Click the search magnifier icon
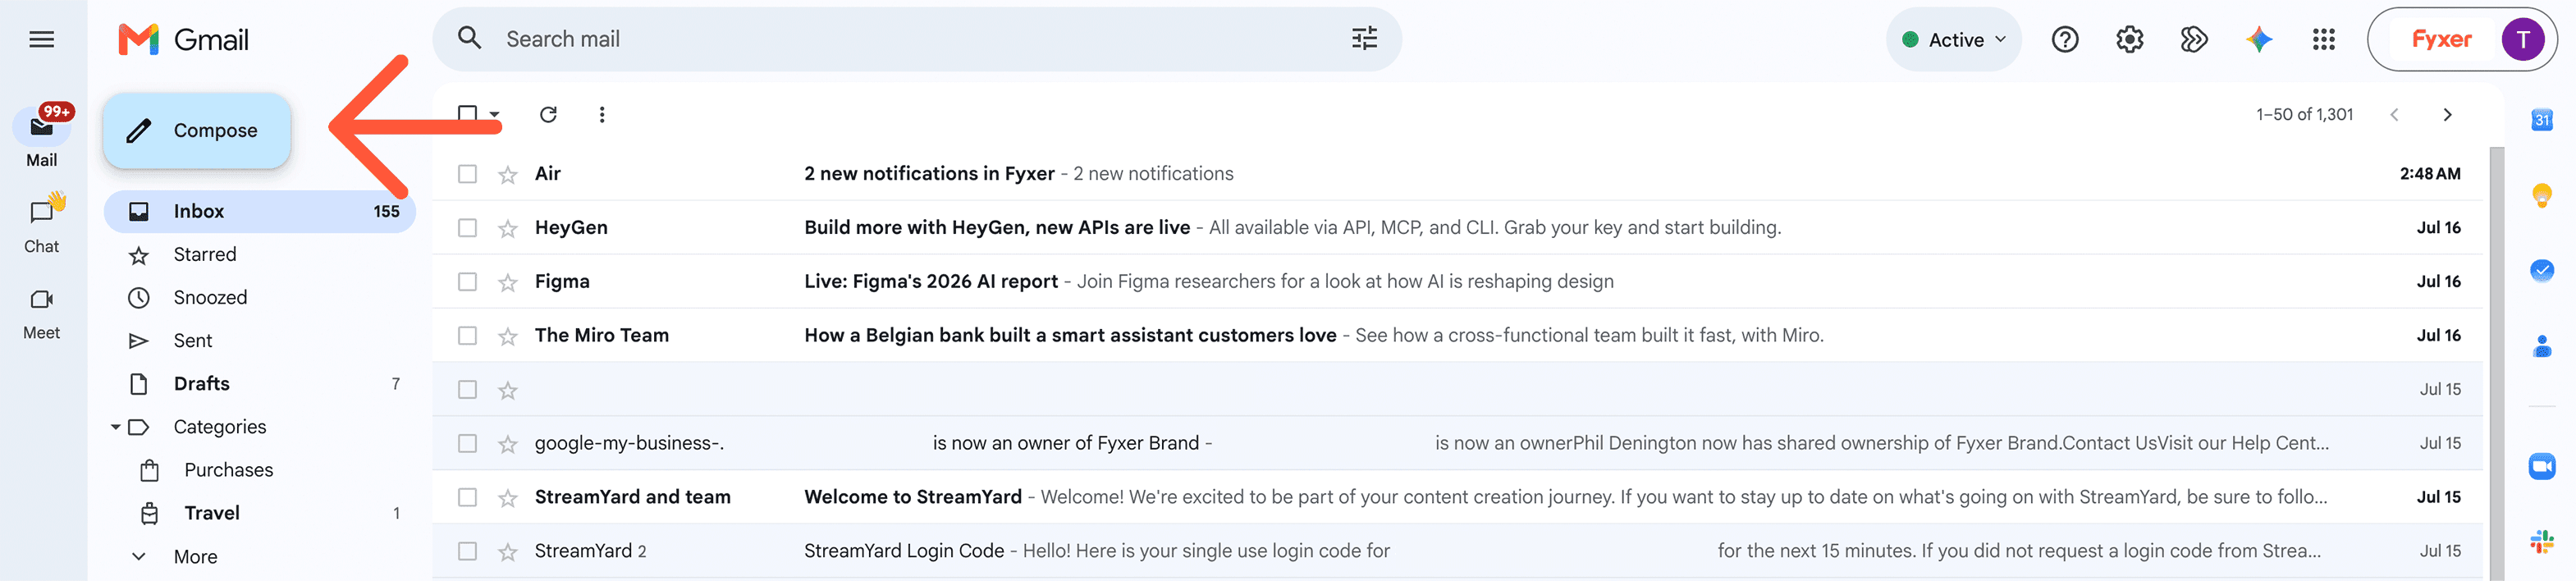Screen dimensions: 2576x581 click(469, 38)
